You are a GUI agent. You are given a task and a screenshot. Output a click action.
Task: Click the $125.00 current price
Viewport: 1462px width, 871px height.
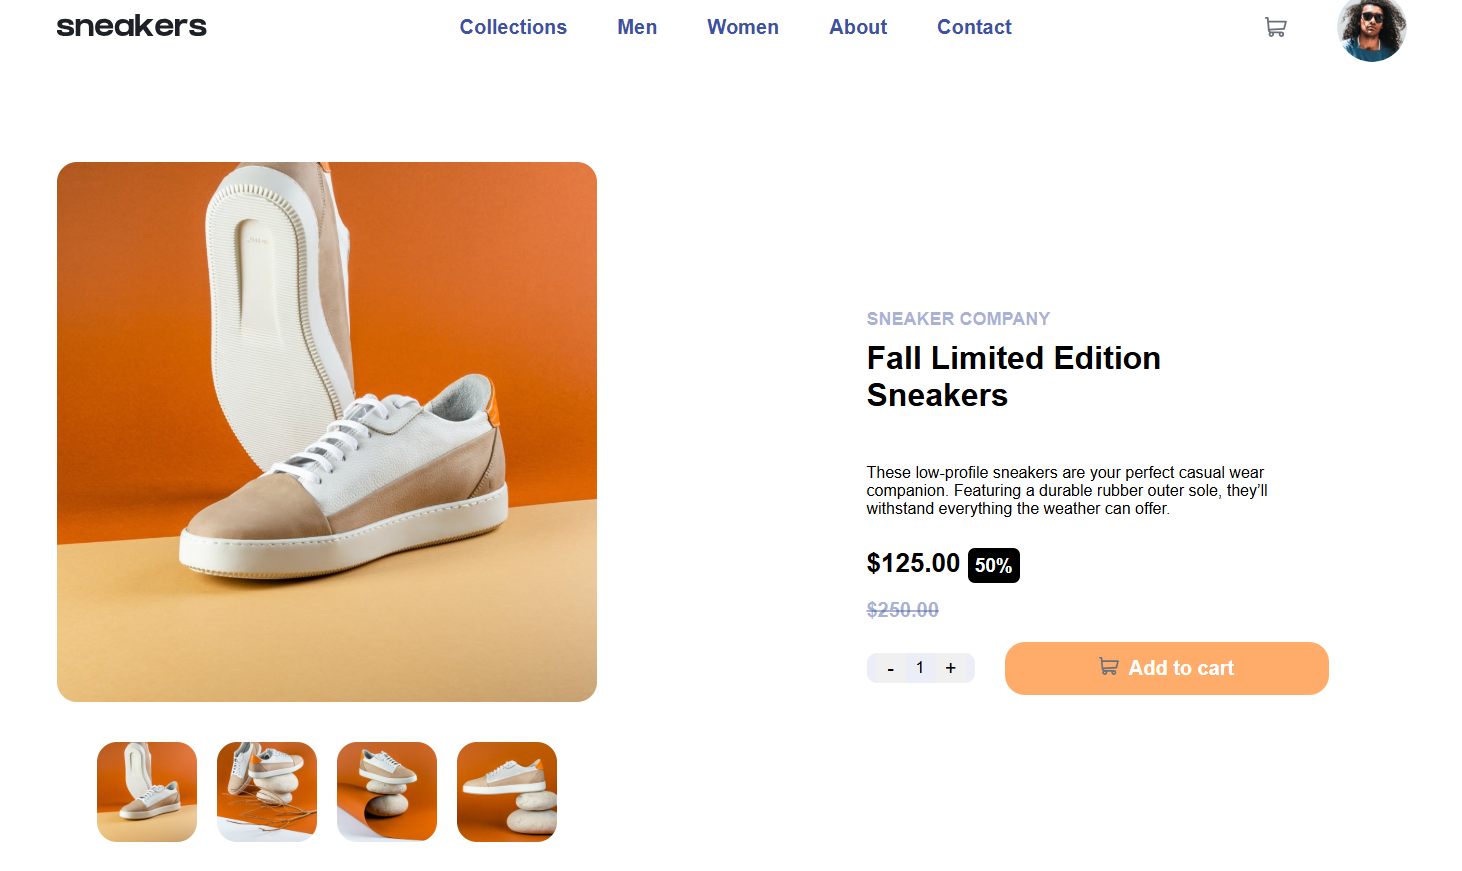pos(913,564)
